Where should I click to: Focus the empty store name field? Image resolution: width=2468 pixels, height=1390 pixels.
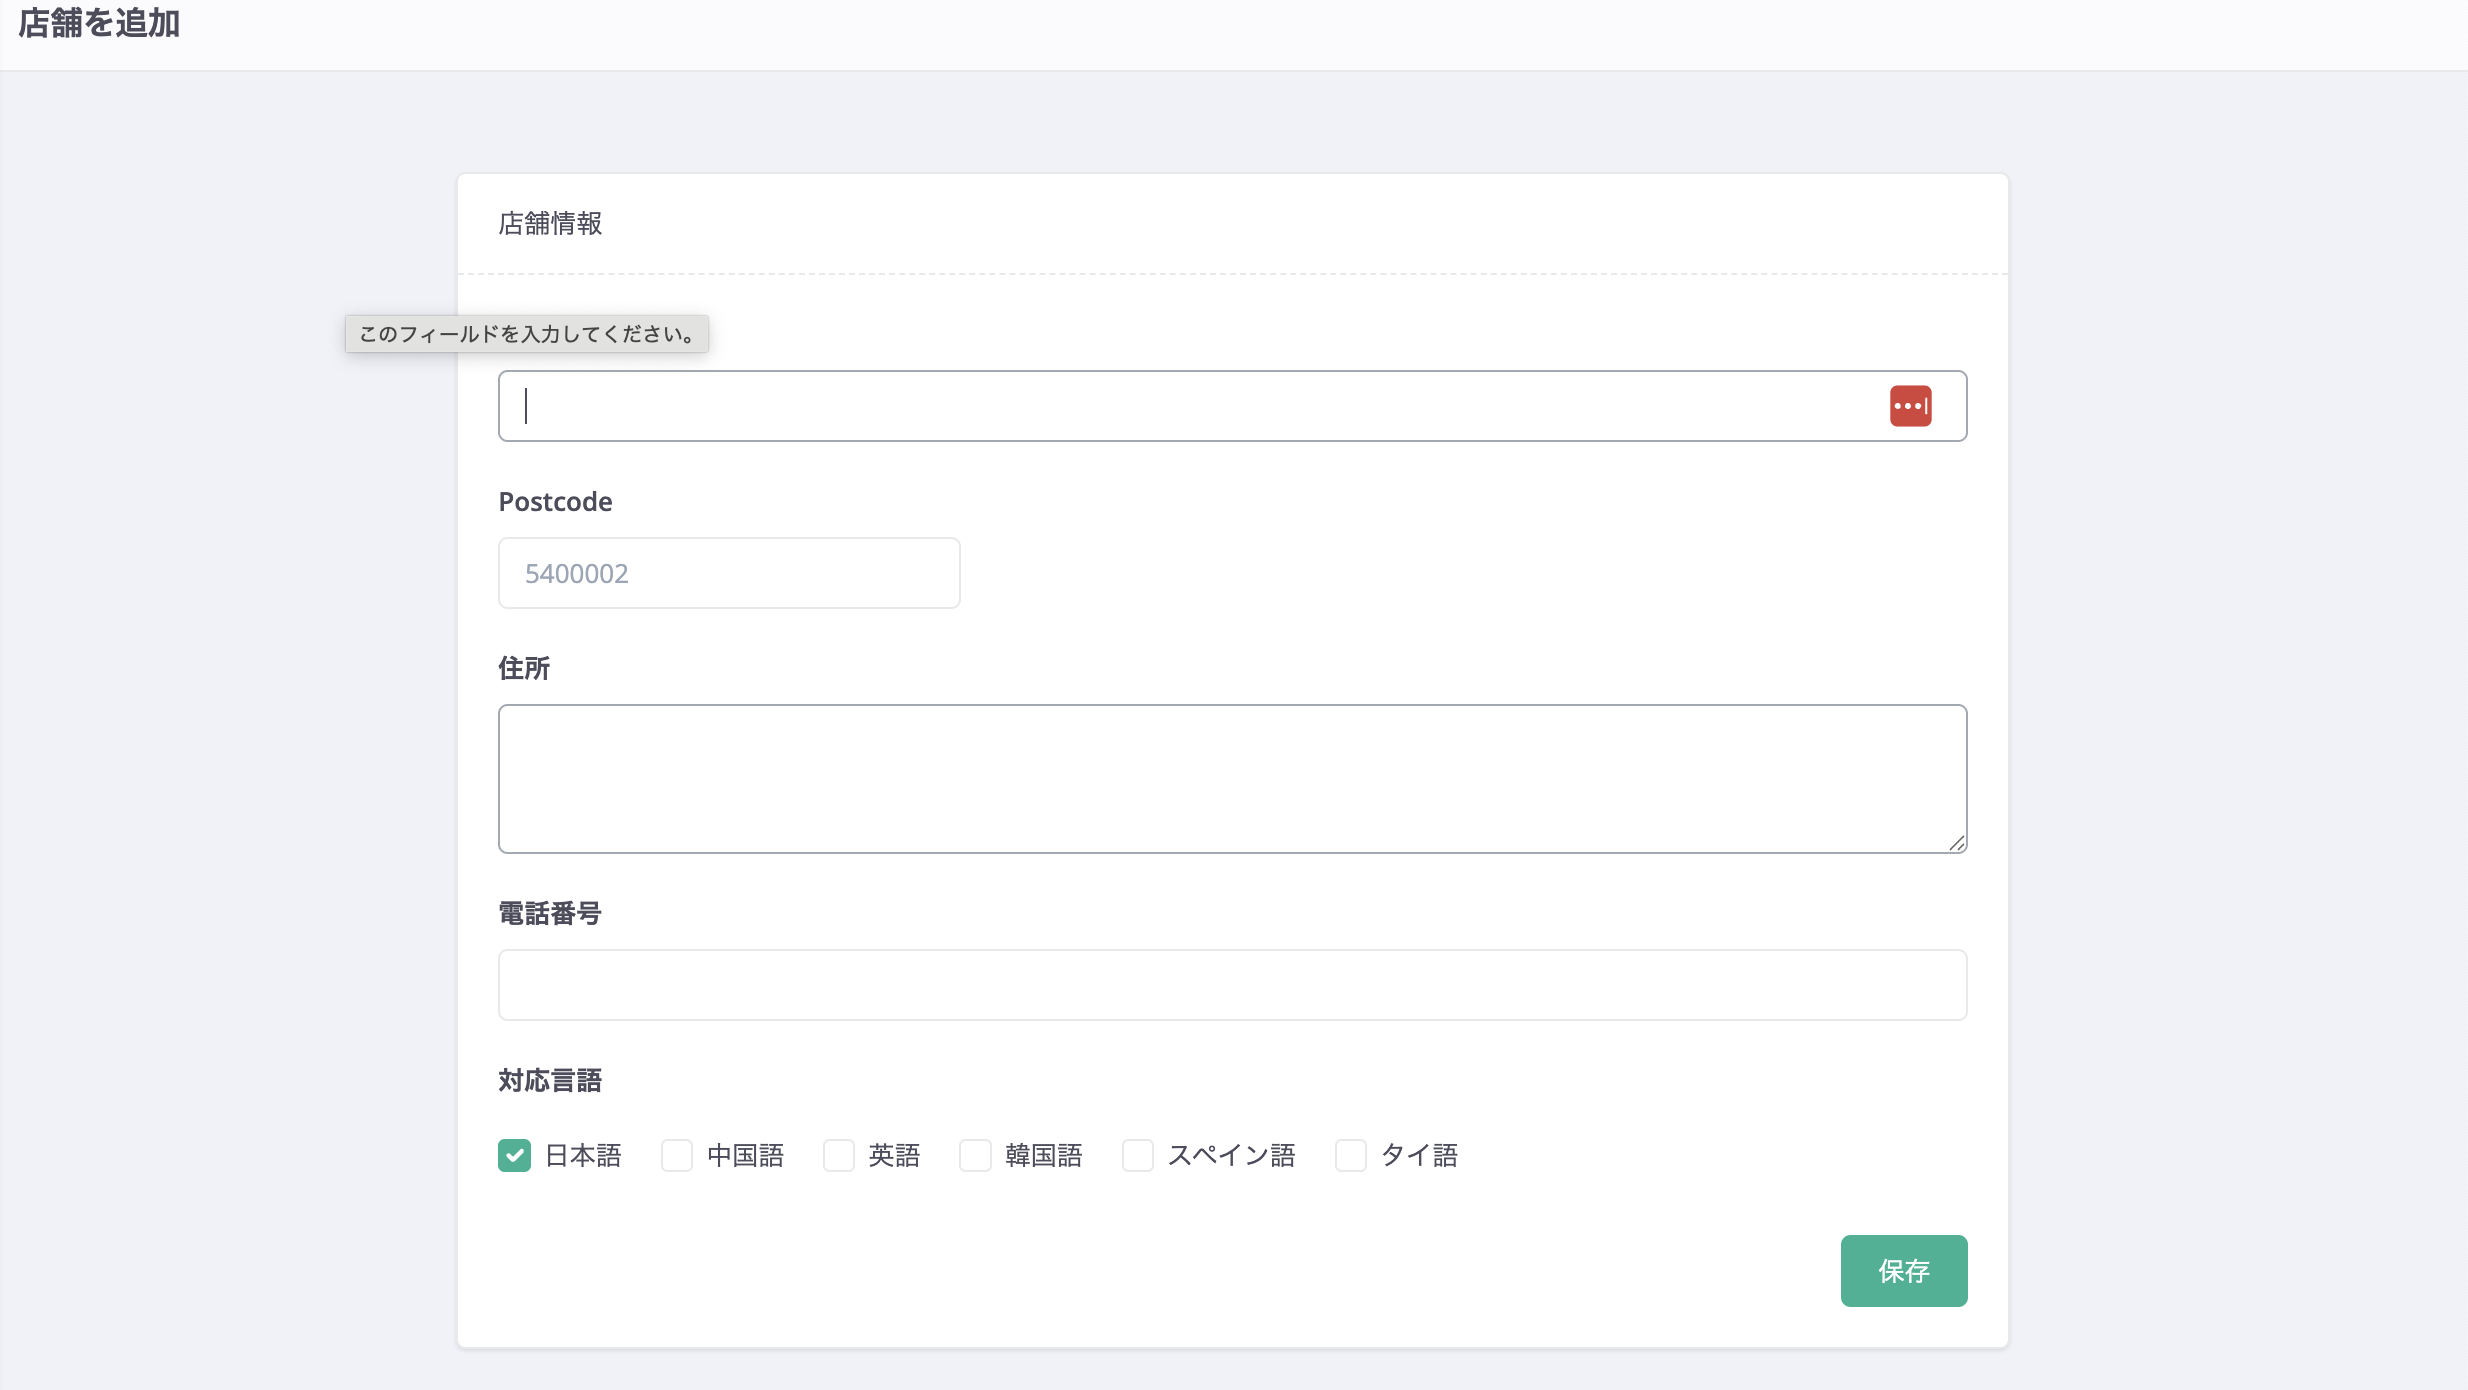coord(1232,406)
